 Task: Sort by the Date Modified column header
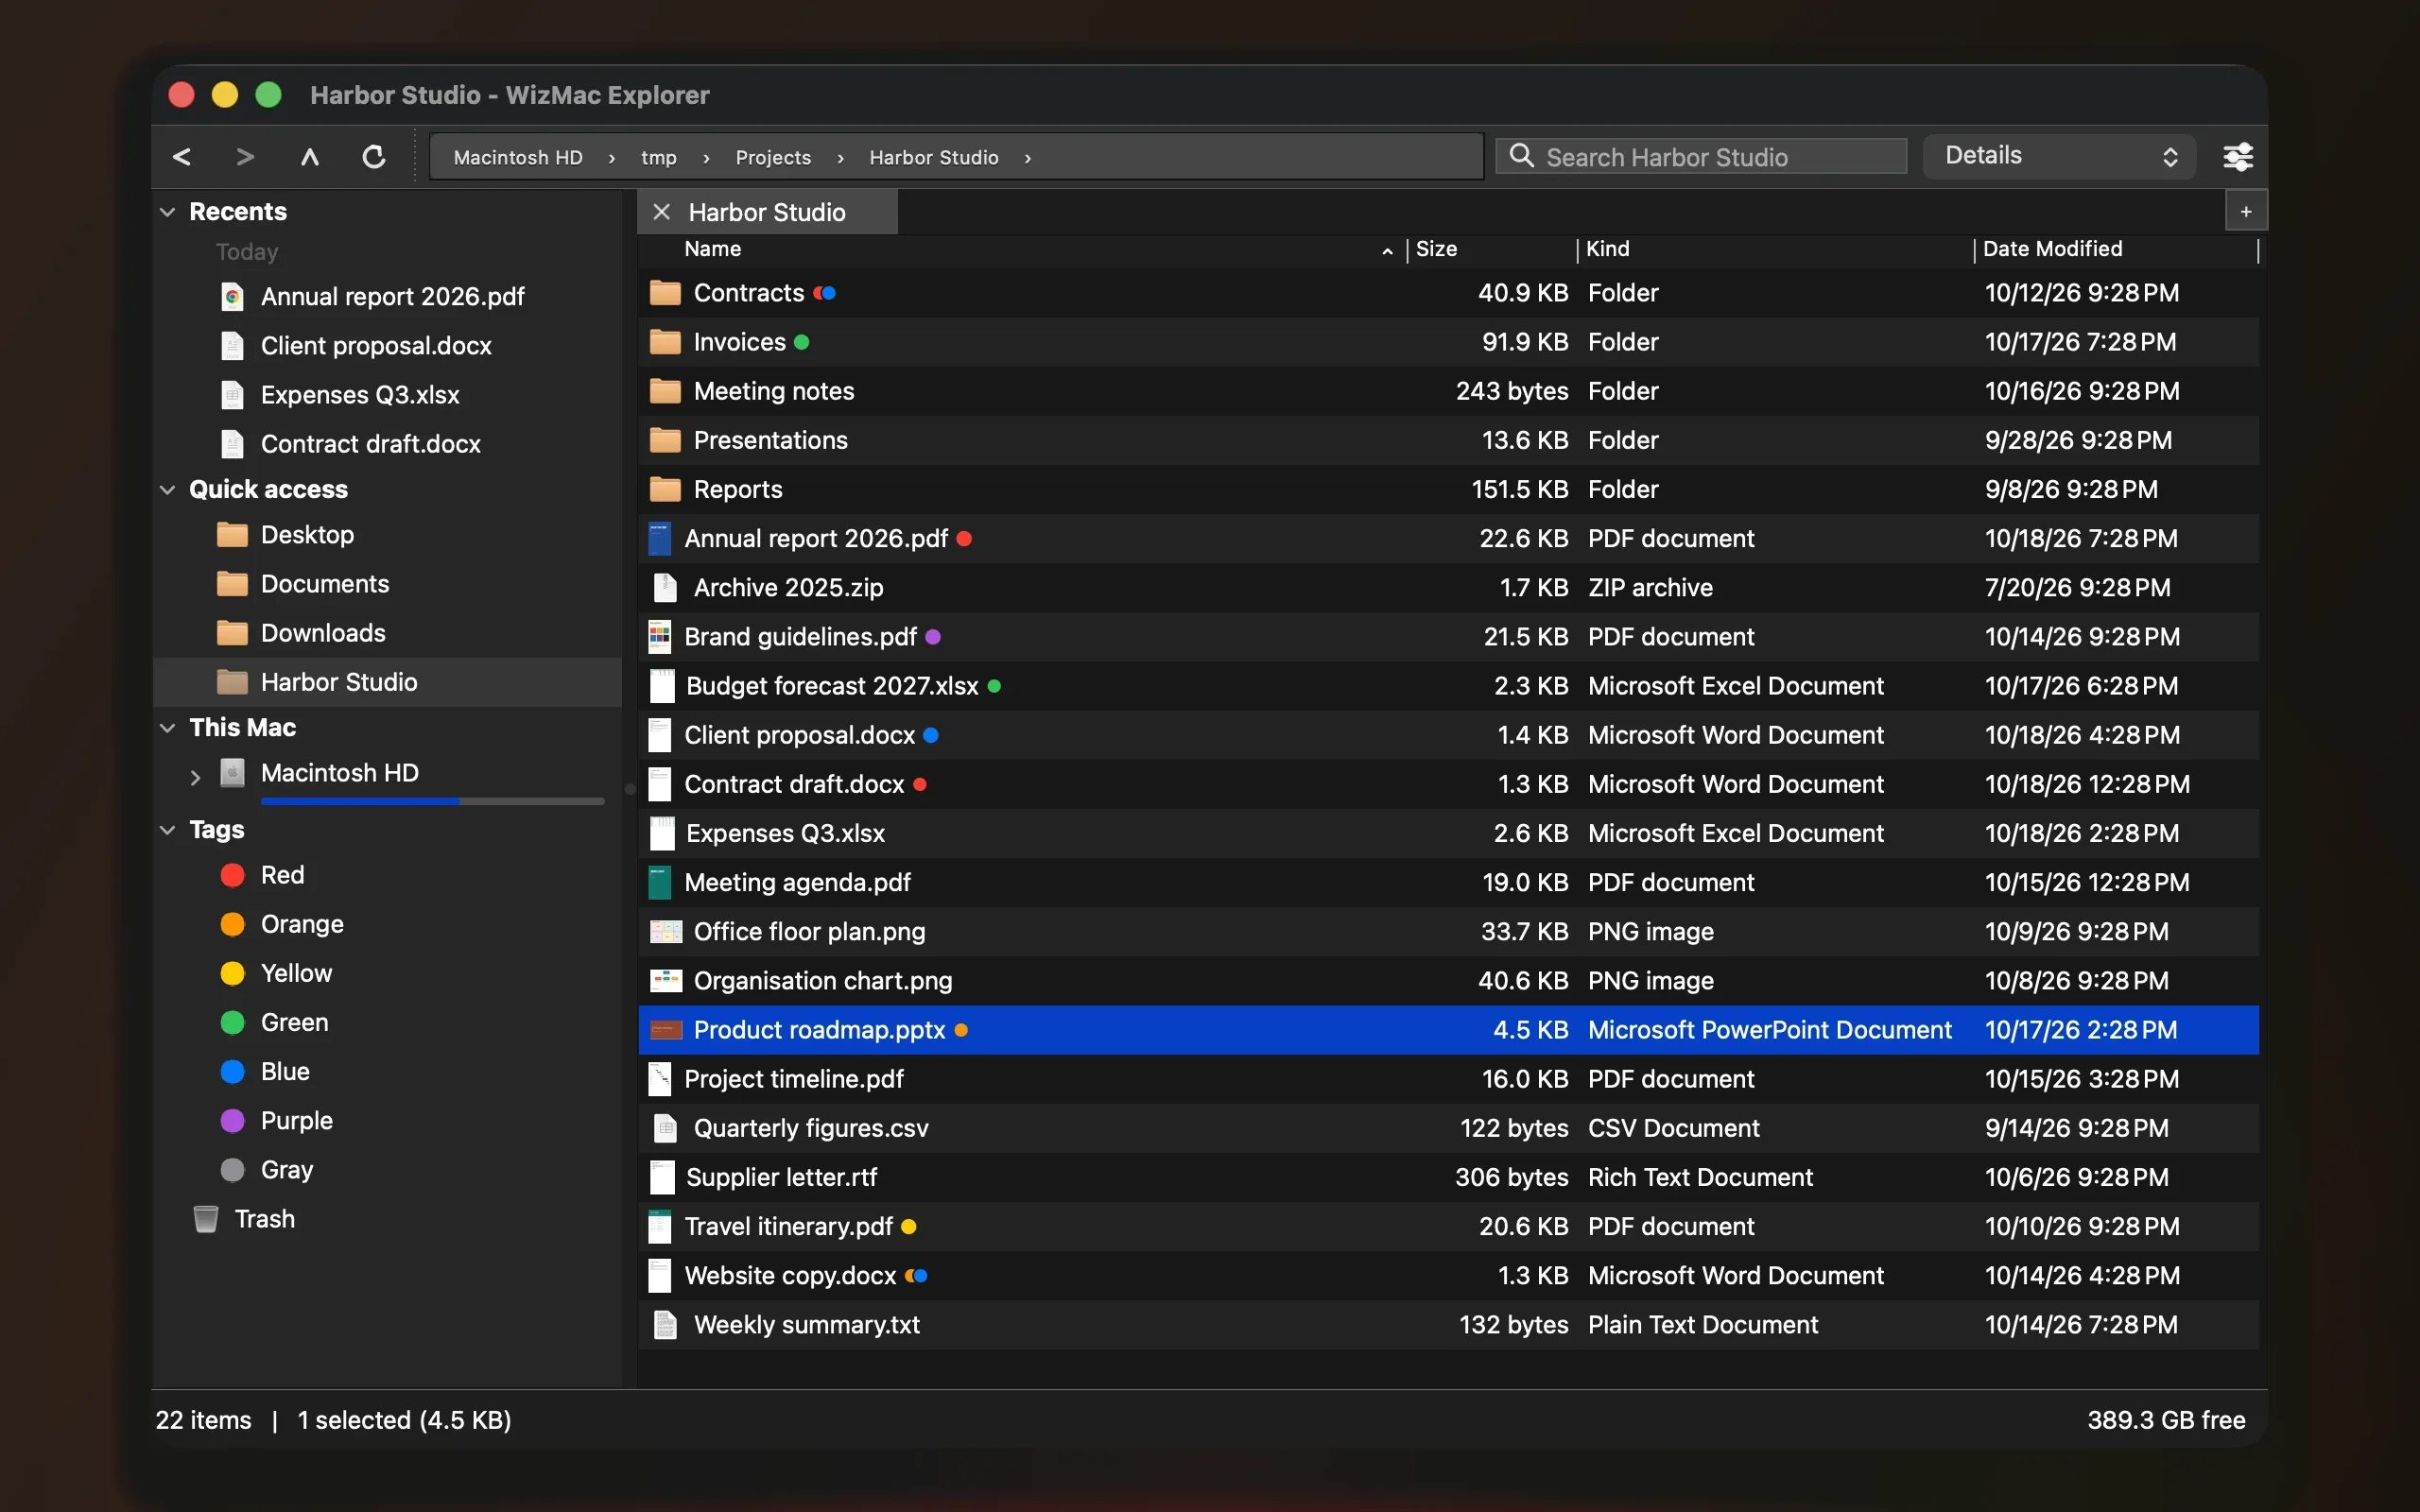pos(2116,249)
